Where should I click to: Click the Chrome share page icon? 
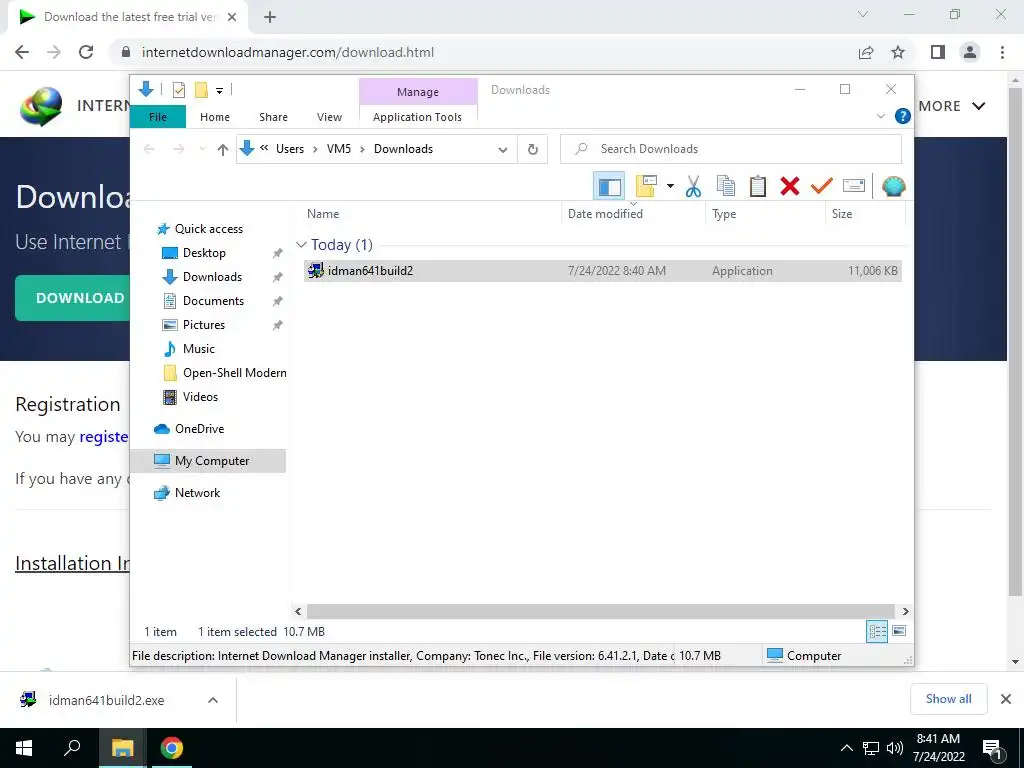click(866, 52)
